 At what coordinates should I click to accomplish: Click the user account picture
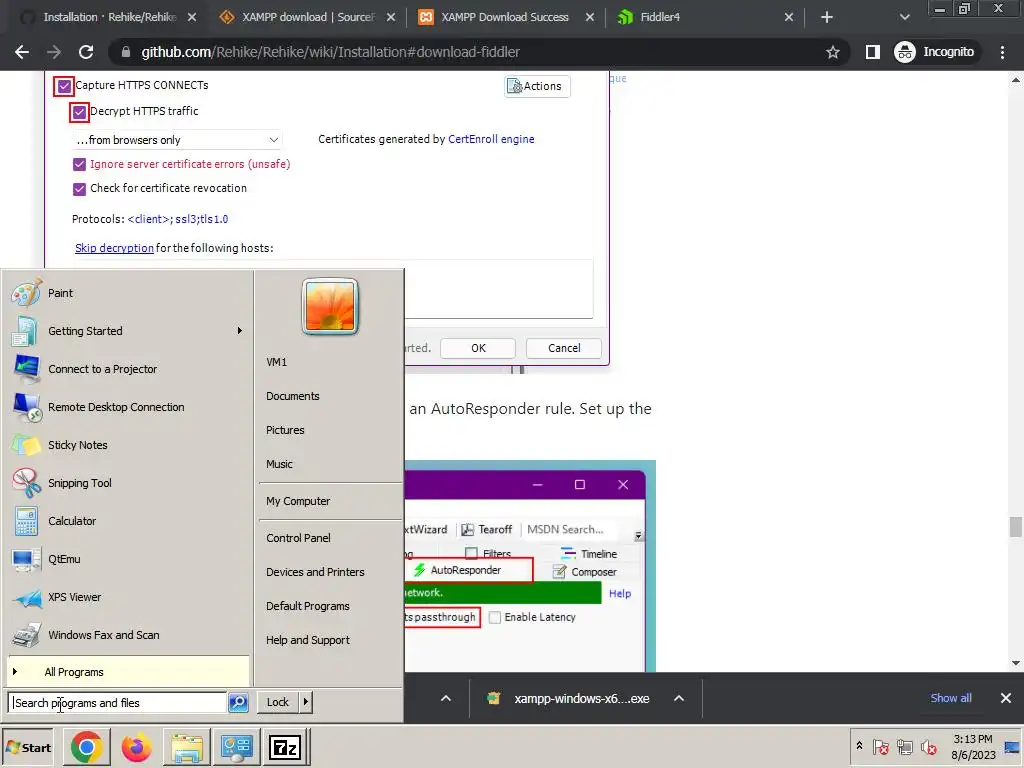[330, 306]
